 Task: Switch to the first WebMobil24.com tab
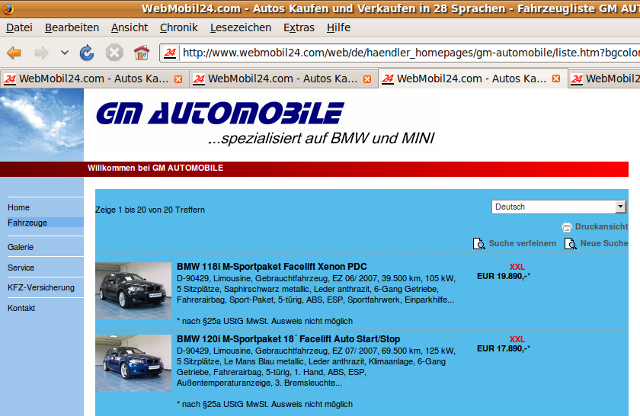93,79
